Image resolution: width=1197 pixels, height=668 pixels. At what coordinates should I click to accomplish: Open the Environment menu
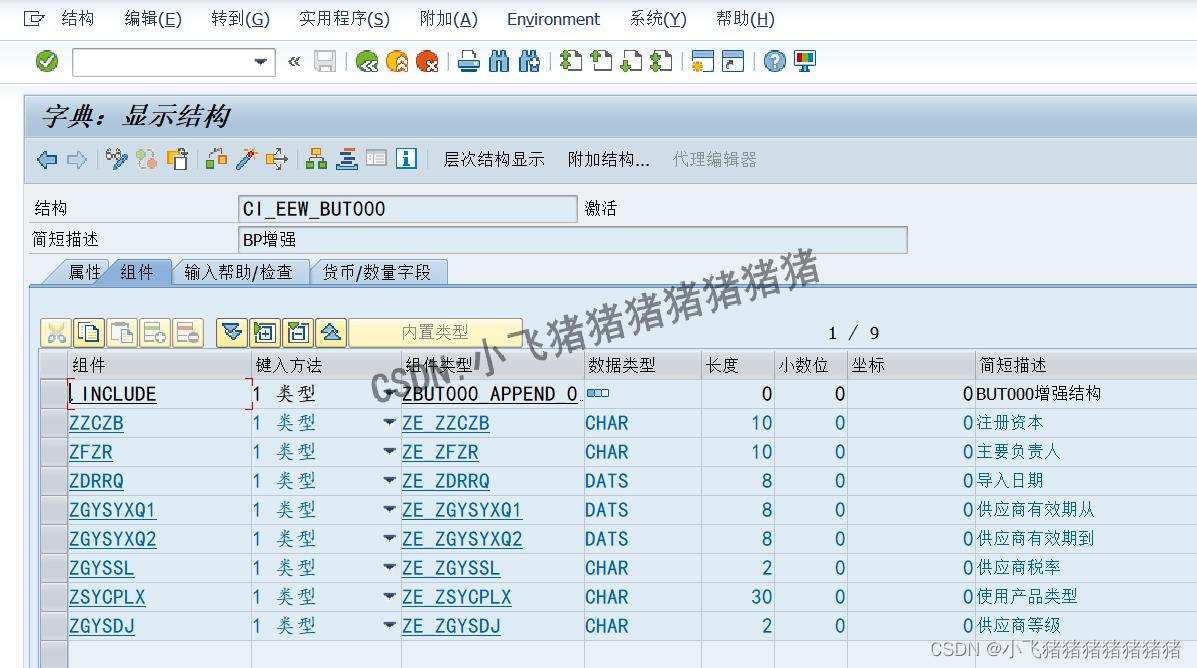(x=553, y=18)
